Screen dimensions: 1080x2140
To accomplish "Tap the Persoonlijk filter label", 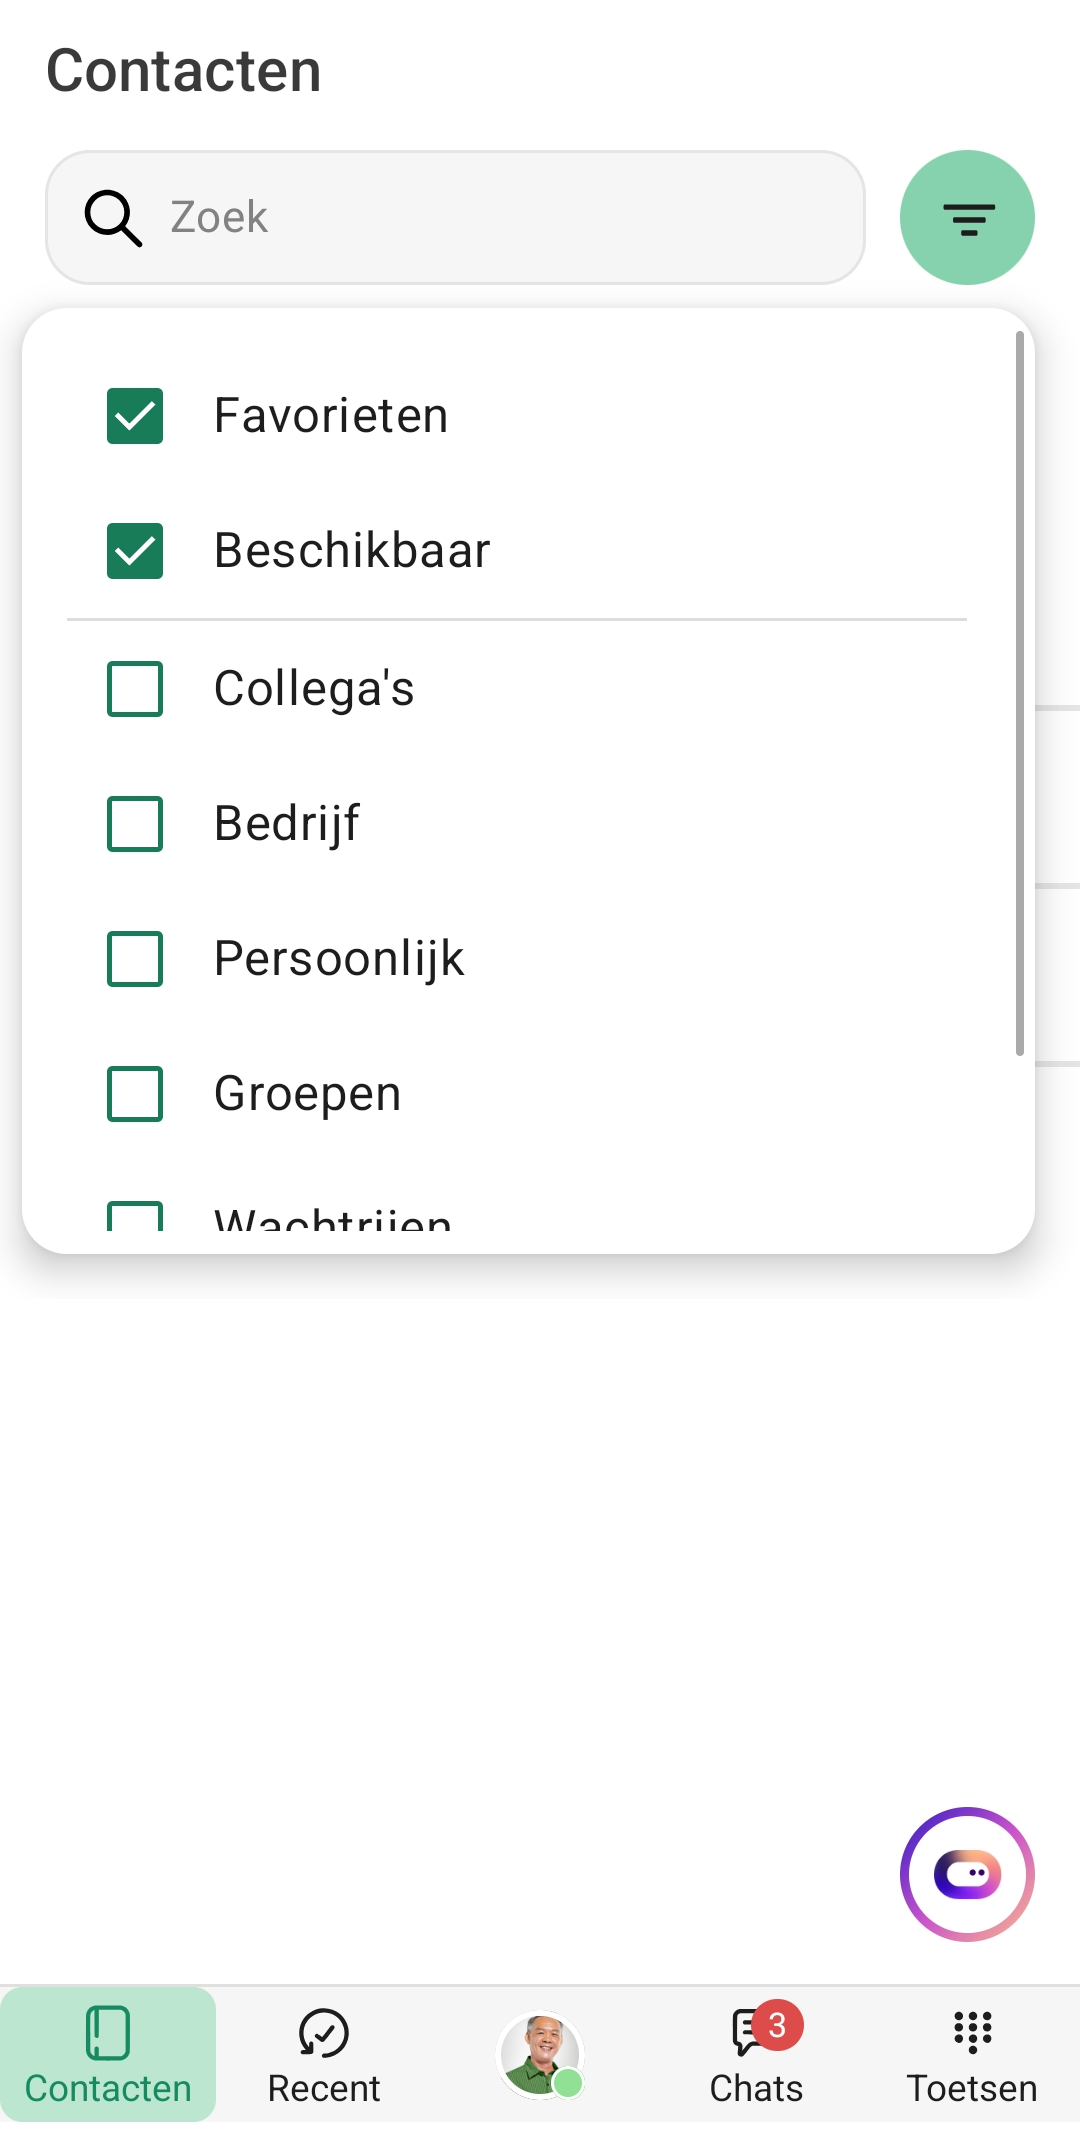I will pyautogui.click(x=339, y=959).
